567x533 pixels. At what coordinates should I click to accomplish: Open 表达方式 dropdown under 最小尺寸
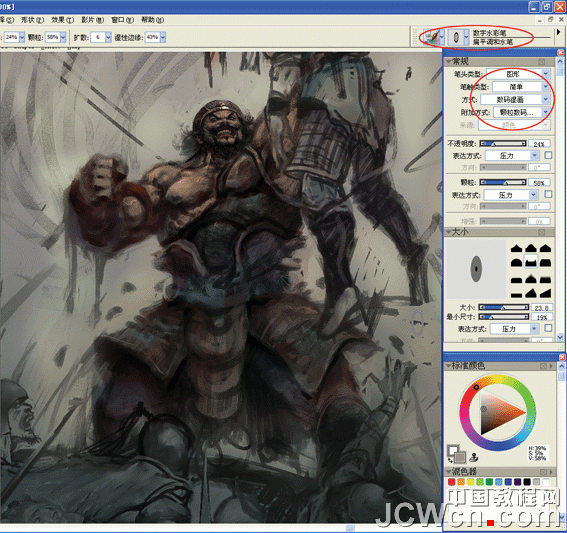coord(514,329)
